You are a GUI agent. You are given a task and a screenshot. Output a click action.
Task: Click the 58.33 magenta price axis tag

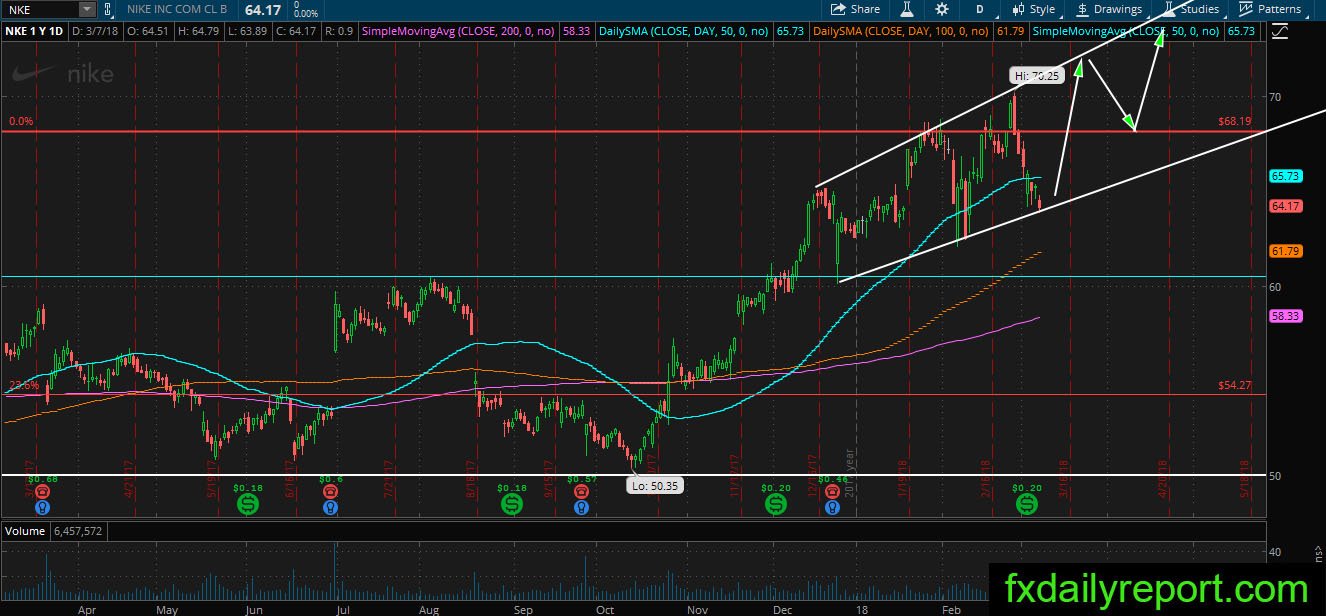click(x=1284, y=316)
